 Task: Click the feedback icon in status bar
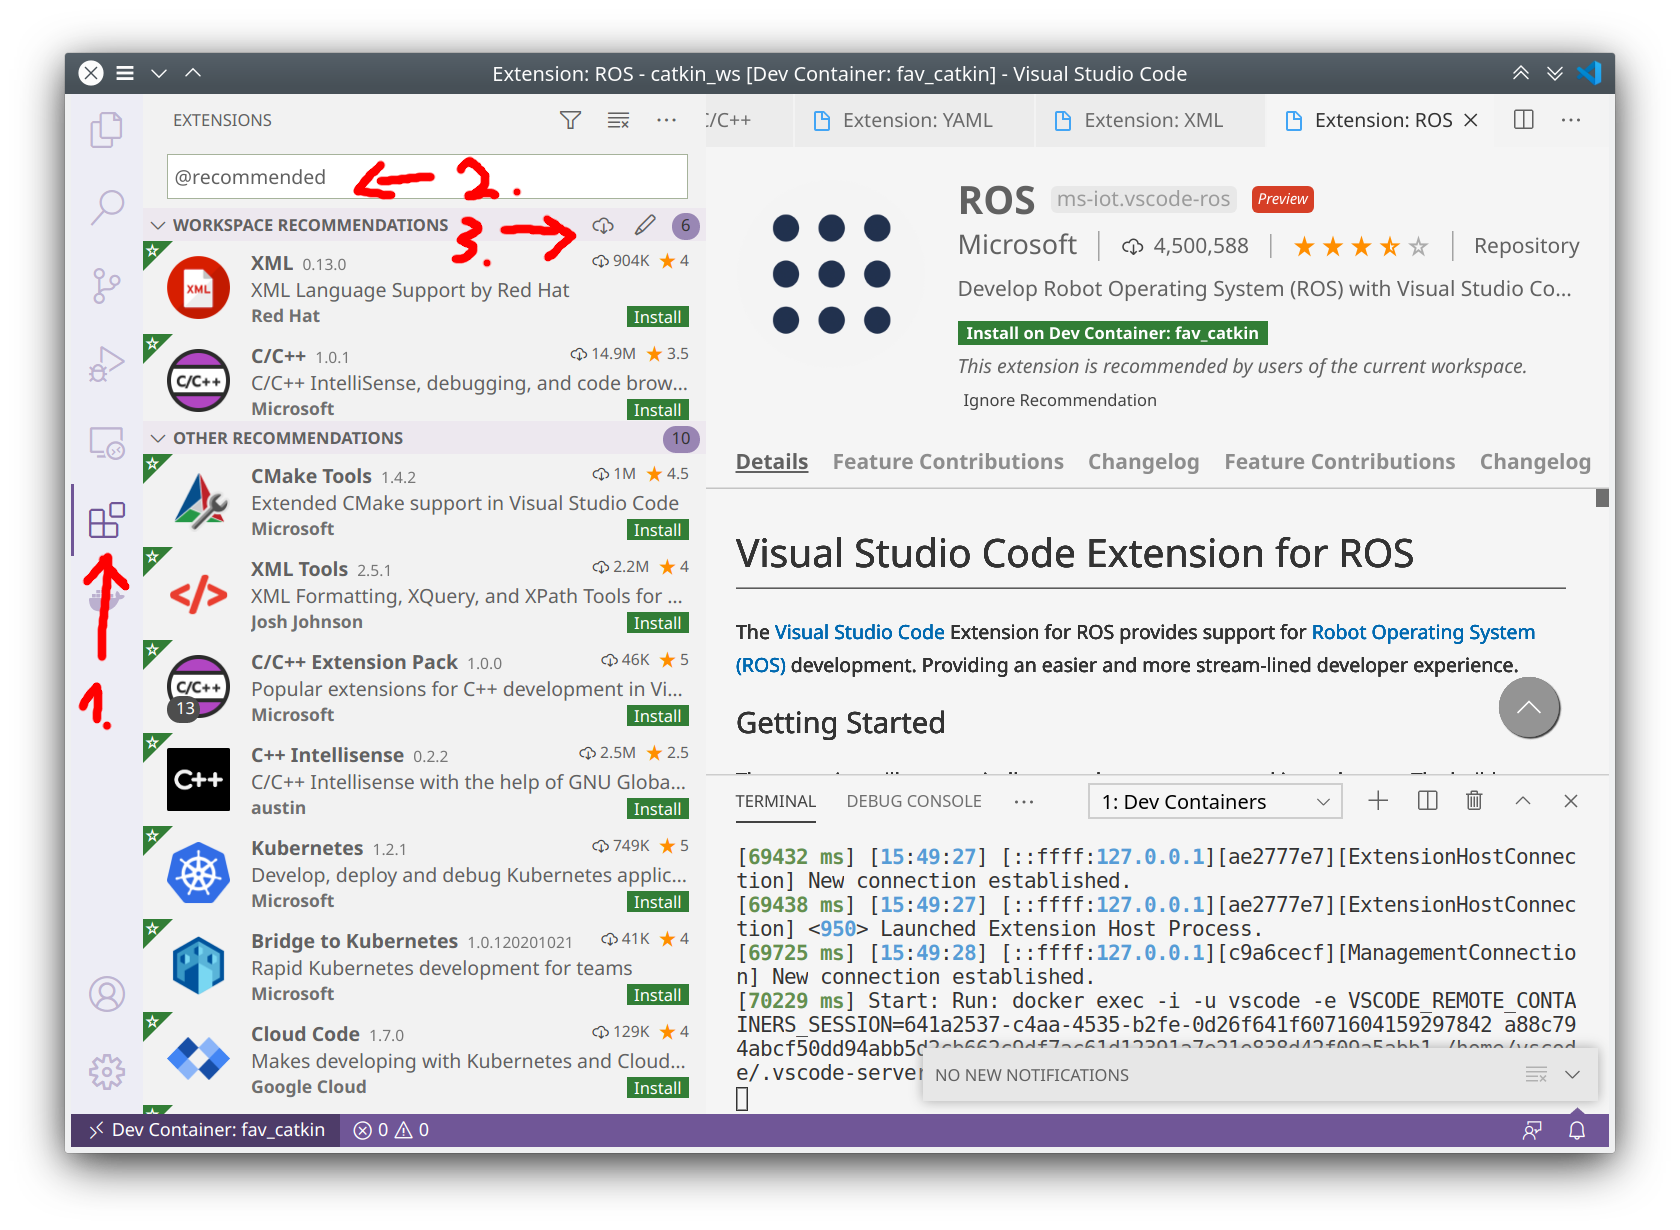[x=1532, y=1130]
